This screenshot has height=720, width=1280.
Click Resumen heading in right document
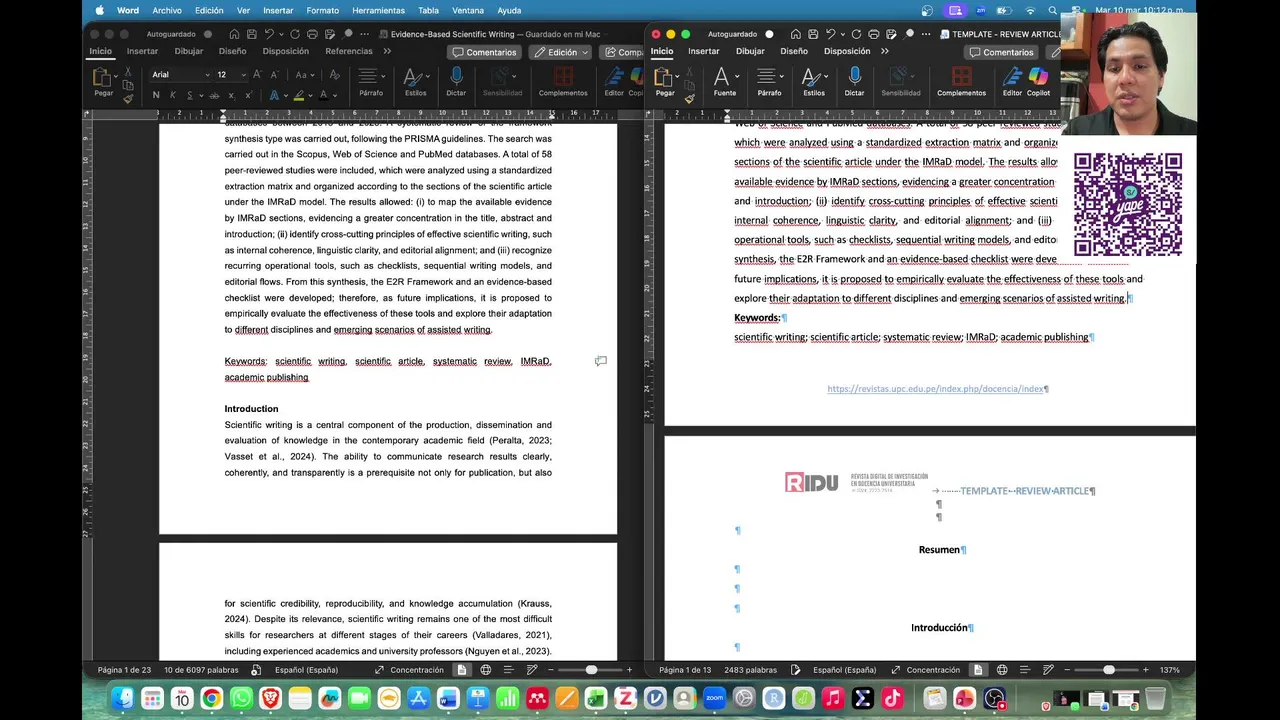[939, 550]
